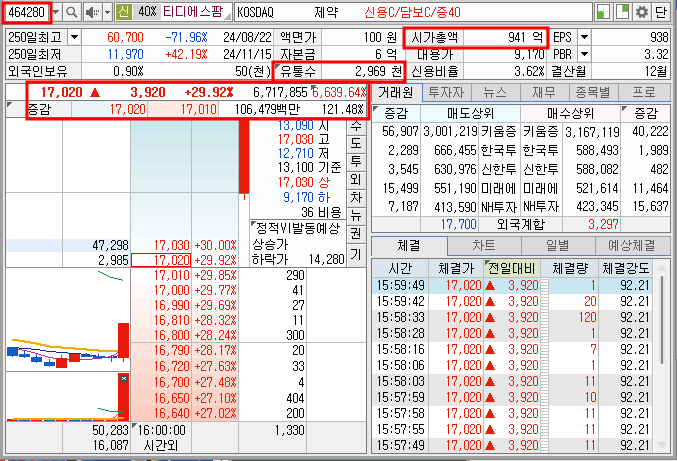Open the stock code history dropdown arrow

pos(56,12)
